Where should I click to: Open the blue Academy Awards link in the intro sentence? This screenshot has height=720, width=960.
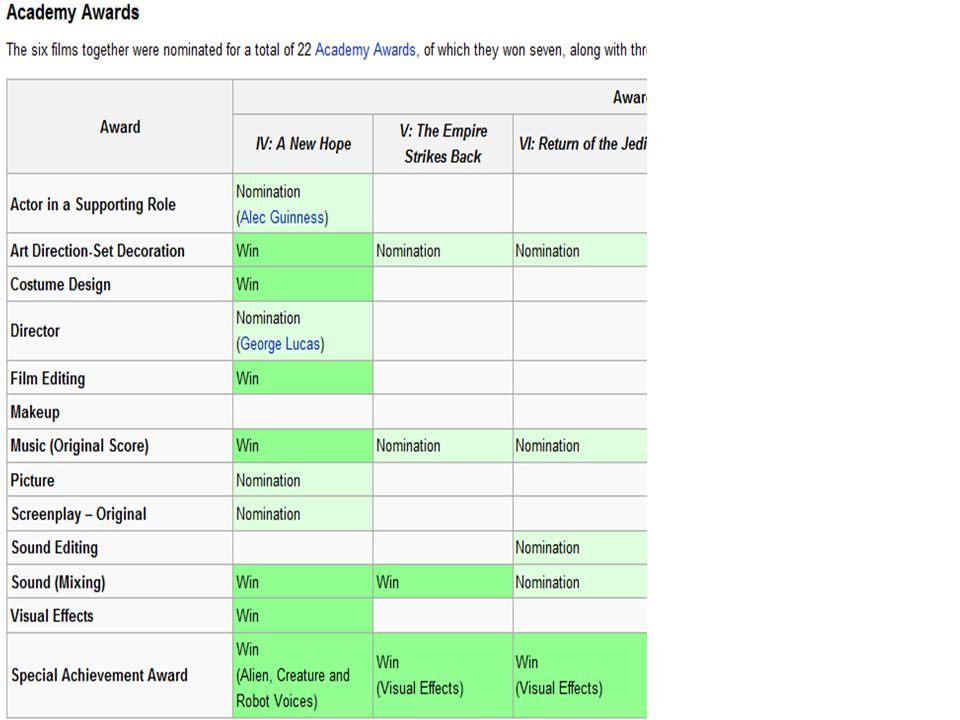click(x=365, y=50)
